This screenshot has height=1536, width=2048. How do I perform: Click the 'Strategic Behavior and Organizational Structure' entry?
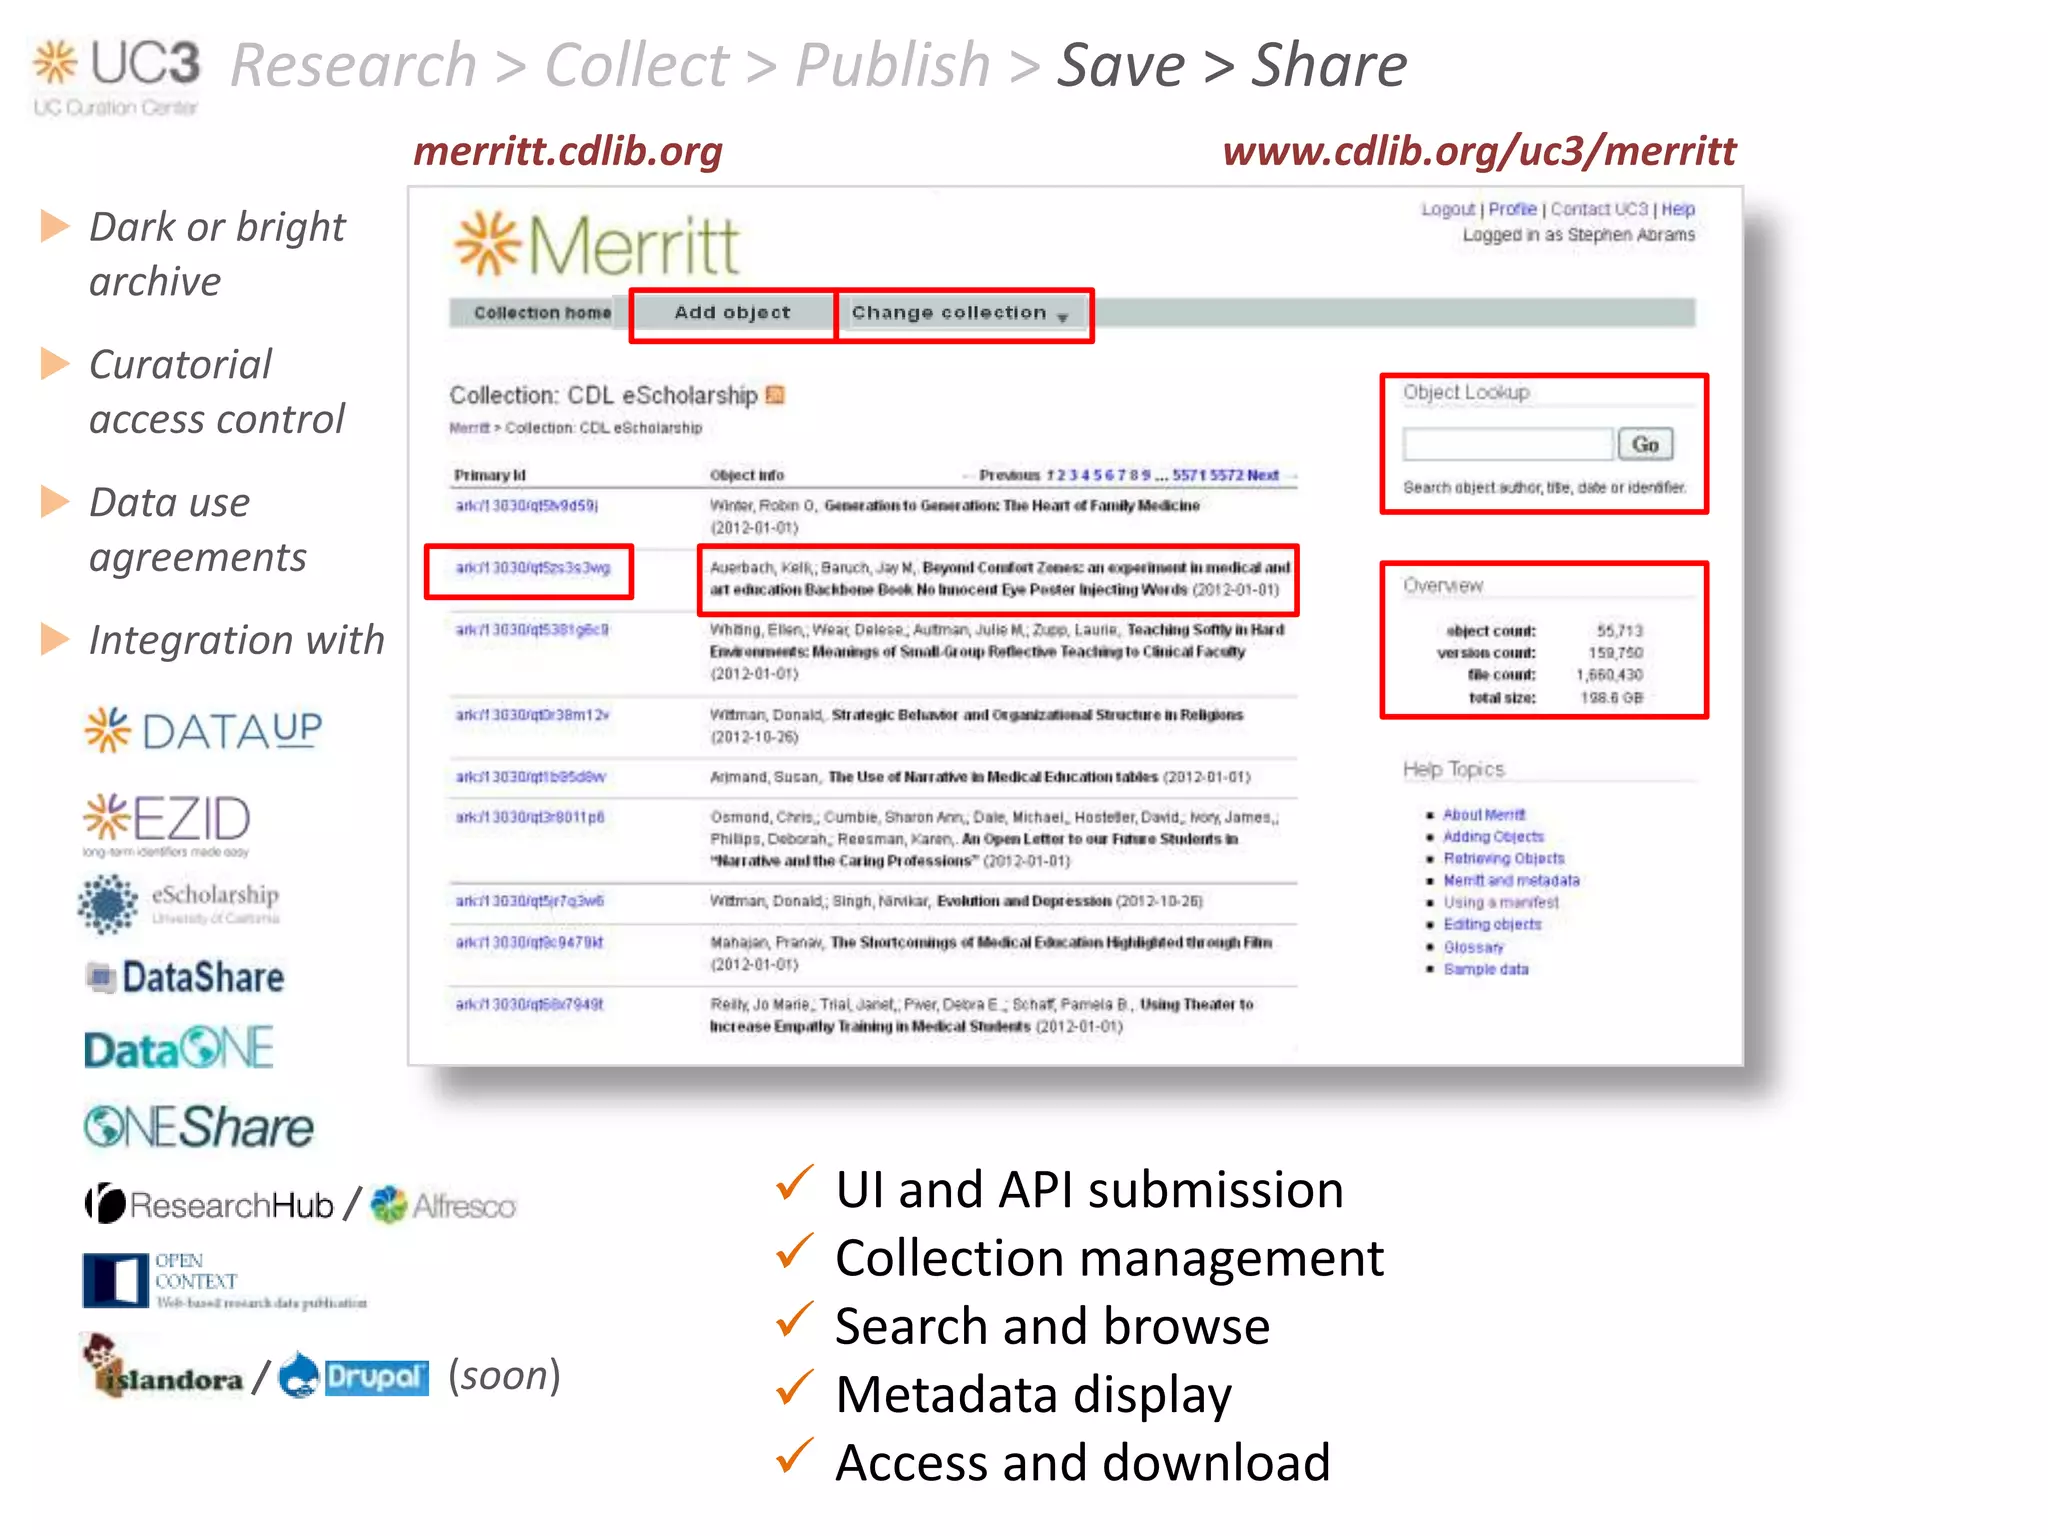coord(976,726)
